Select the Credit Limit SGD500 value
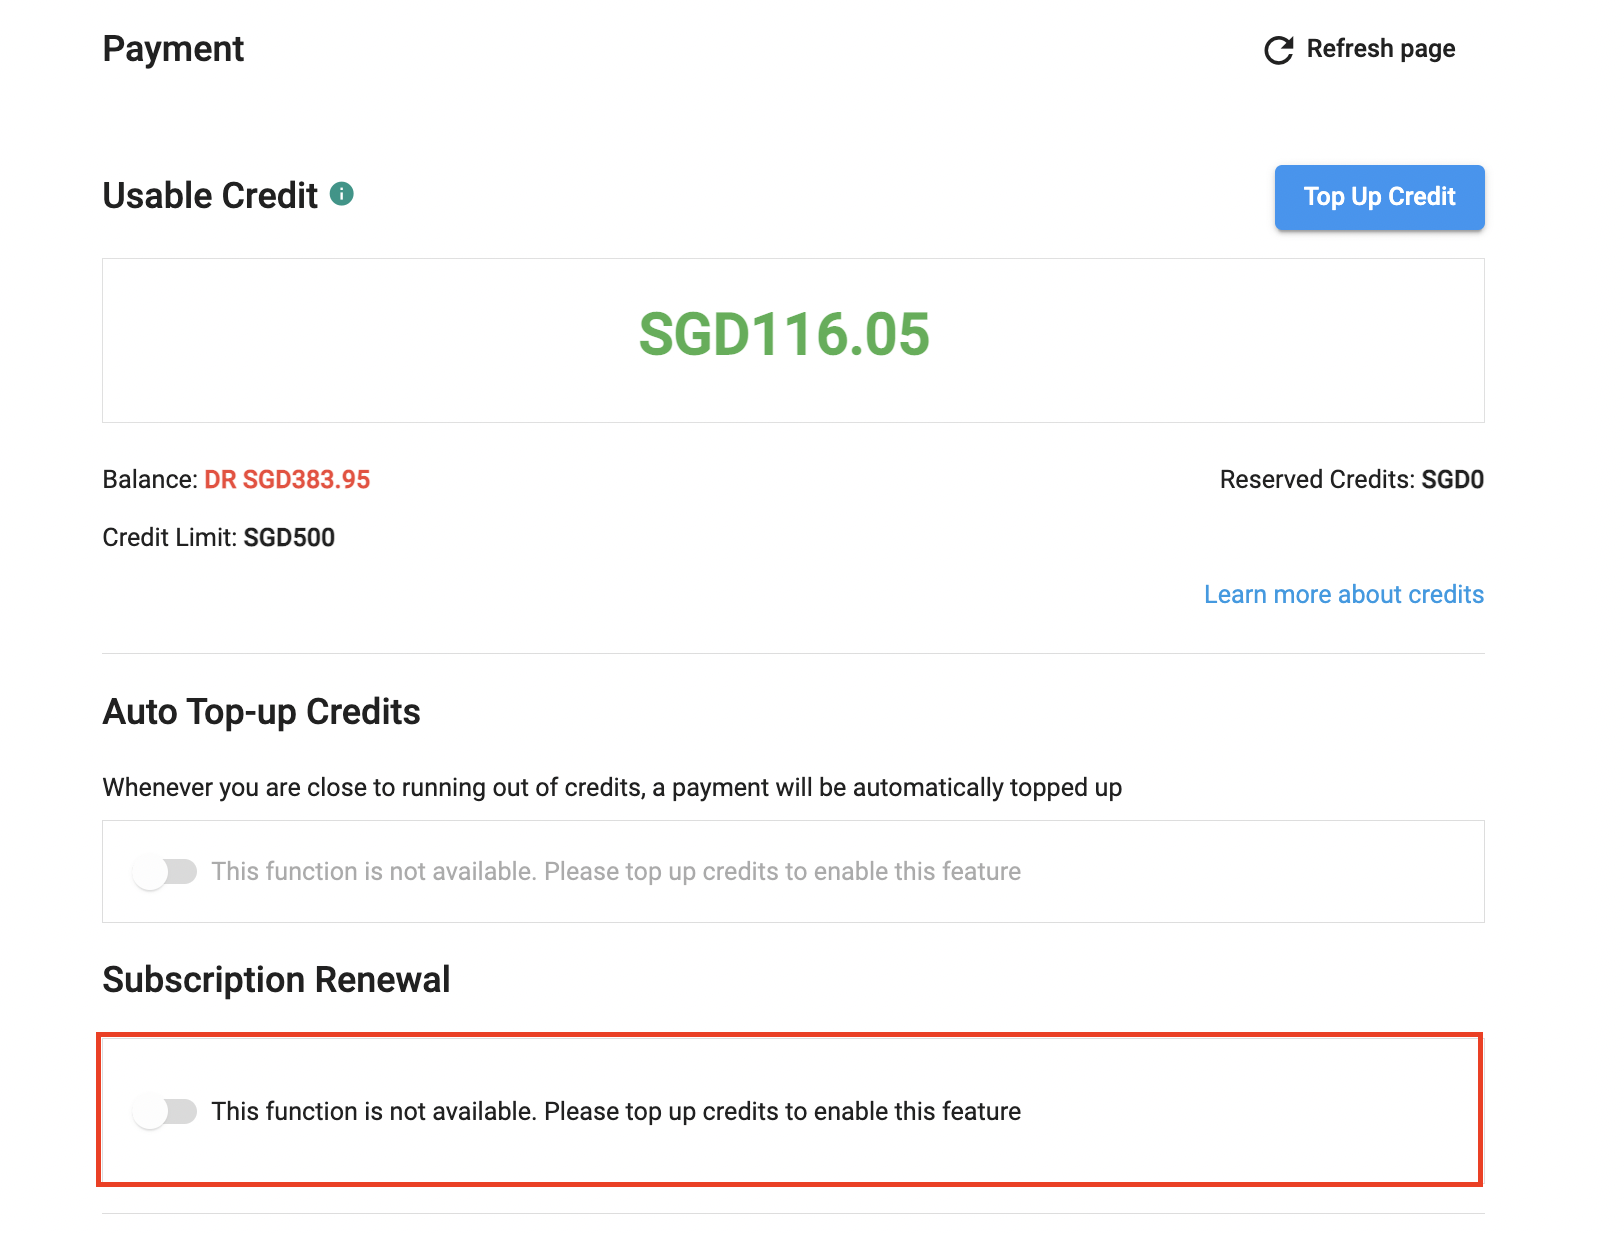 pyautogui.click(x=289, y=538)
